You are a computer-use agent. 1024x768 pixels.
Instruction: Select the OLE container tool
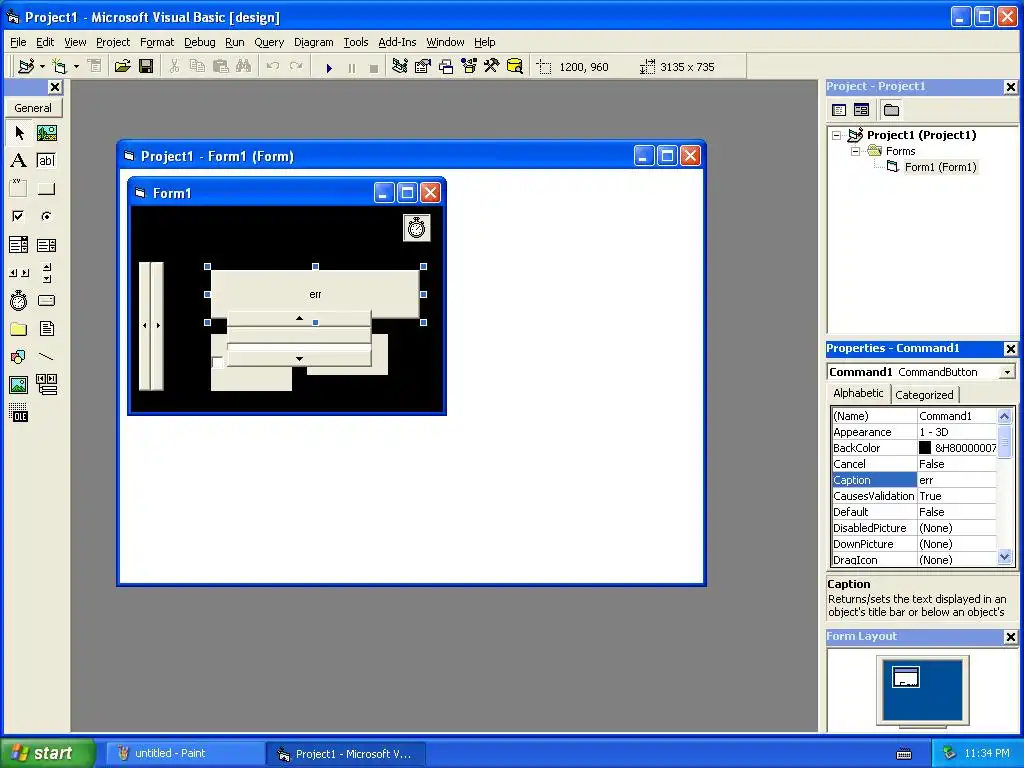click(19, 413)
